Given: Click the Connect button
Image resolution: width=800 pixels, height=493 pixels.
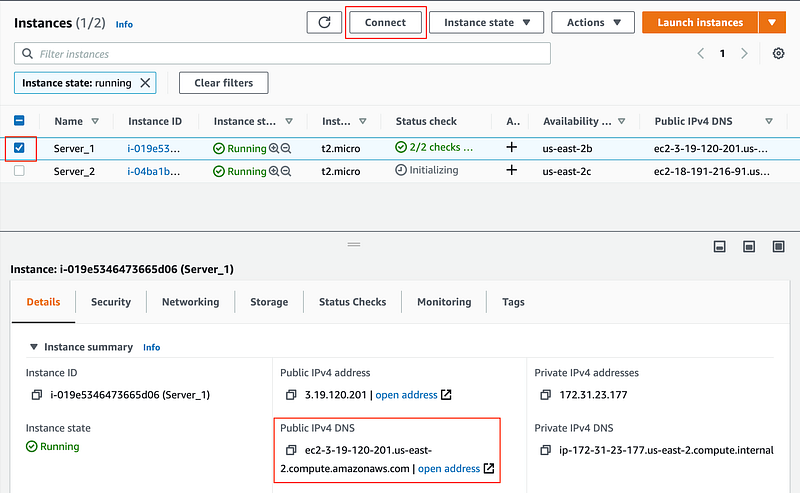Looking at the screenshot, I should click(386, 23).
